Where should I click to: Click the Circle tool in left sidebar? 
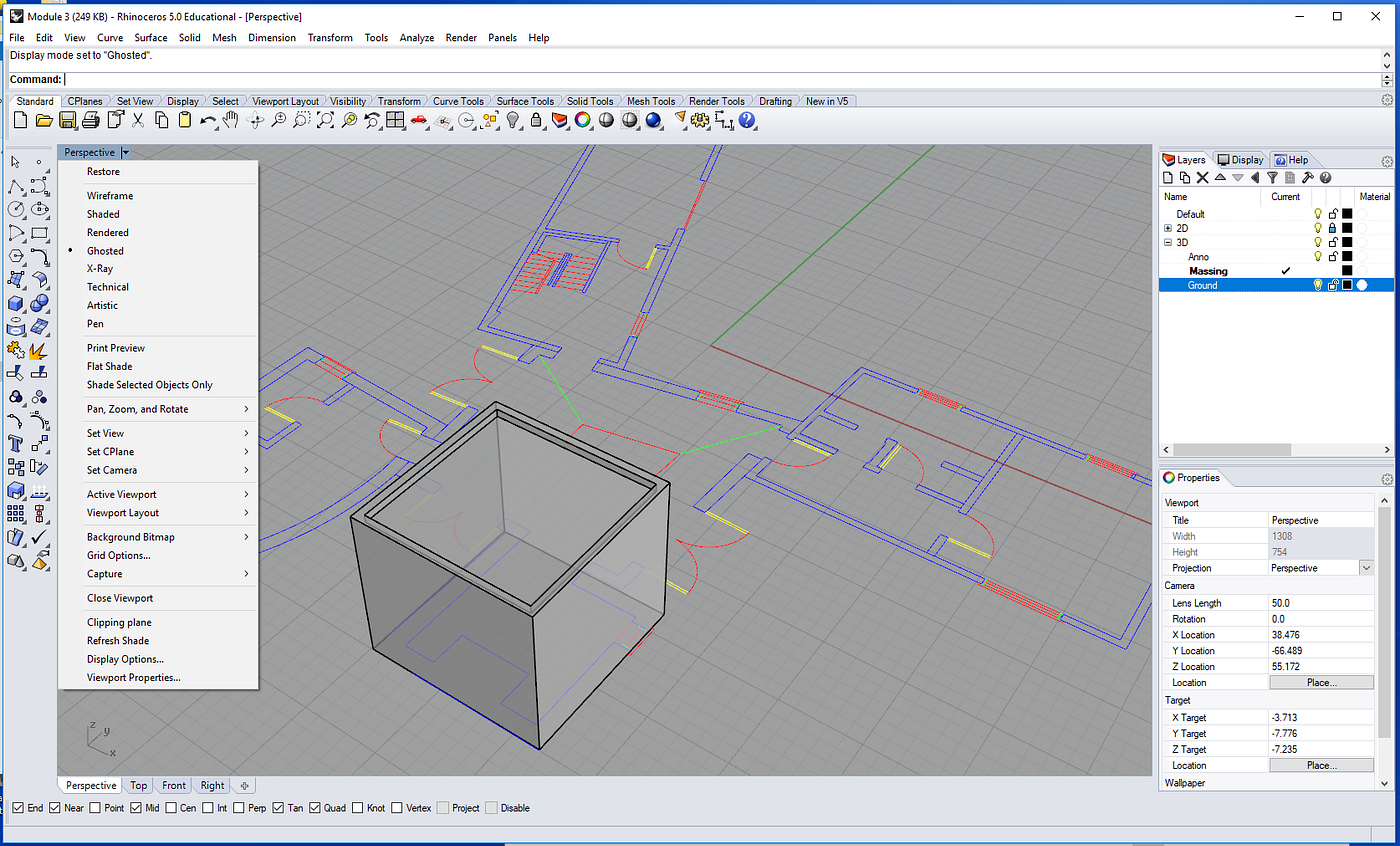15,210
